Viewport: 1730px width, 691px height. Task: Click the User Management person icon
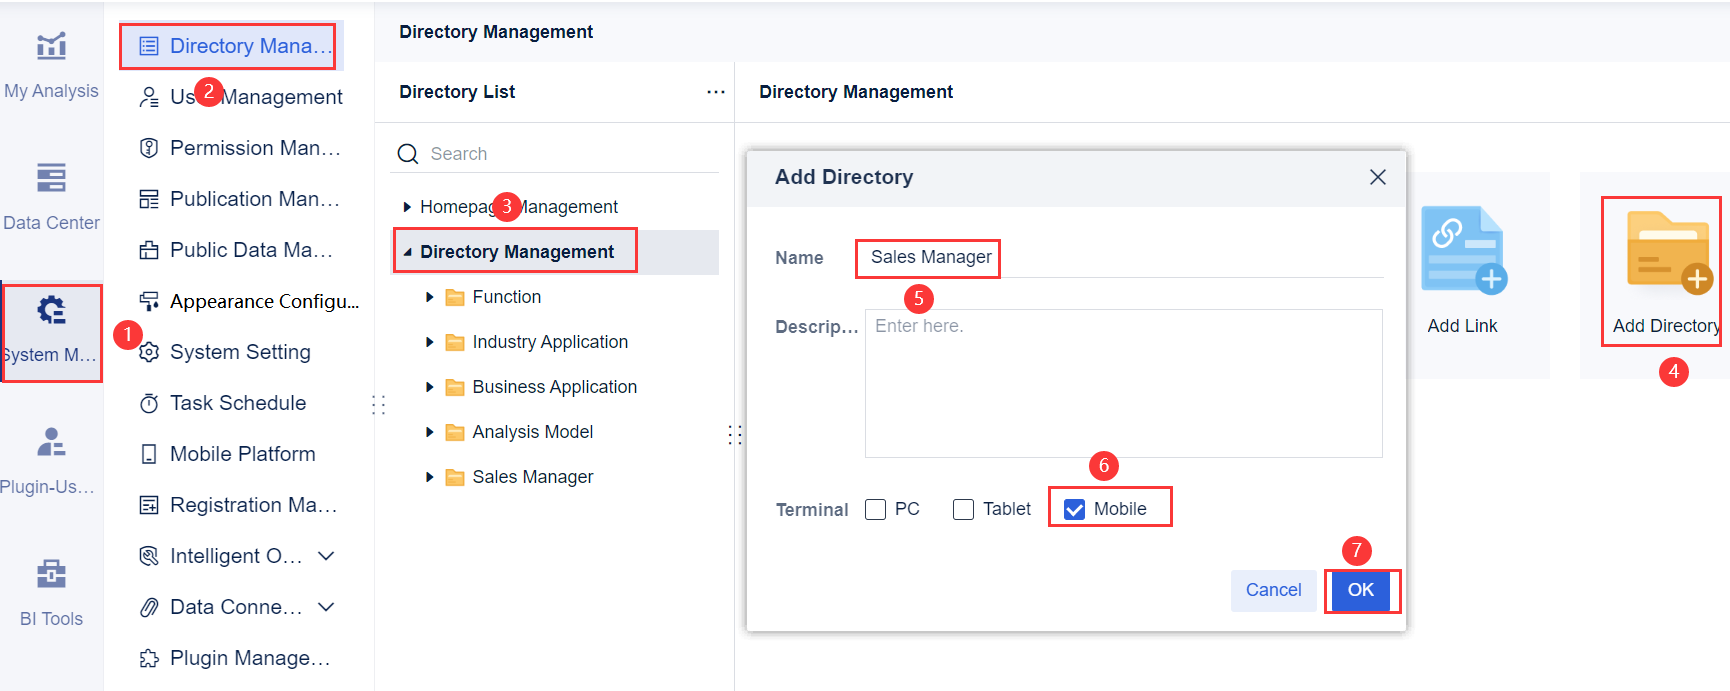(x=149, y=97)
